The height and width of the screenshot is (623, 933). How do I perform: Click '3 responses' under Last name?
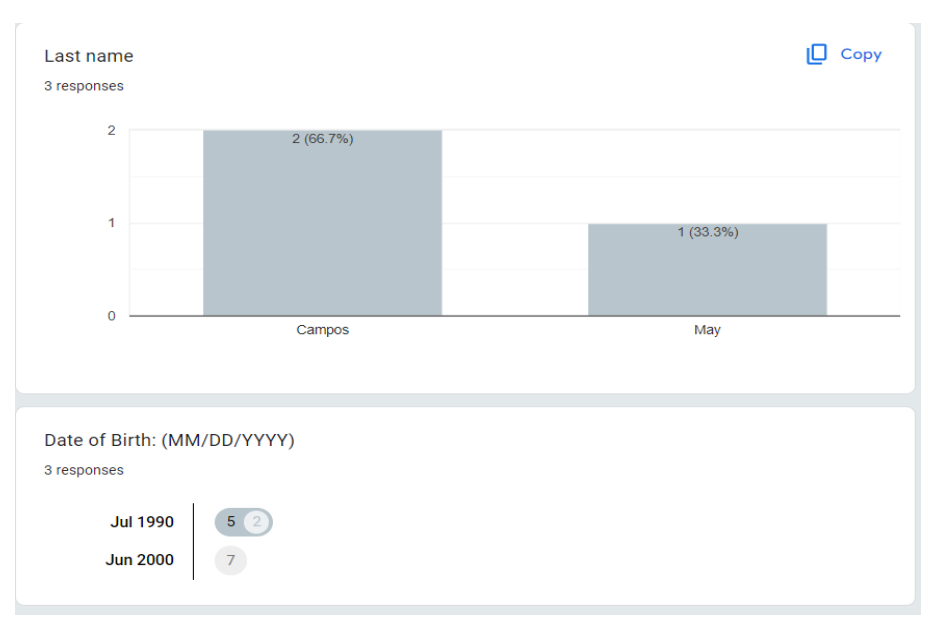[84, 86]
